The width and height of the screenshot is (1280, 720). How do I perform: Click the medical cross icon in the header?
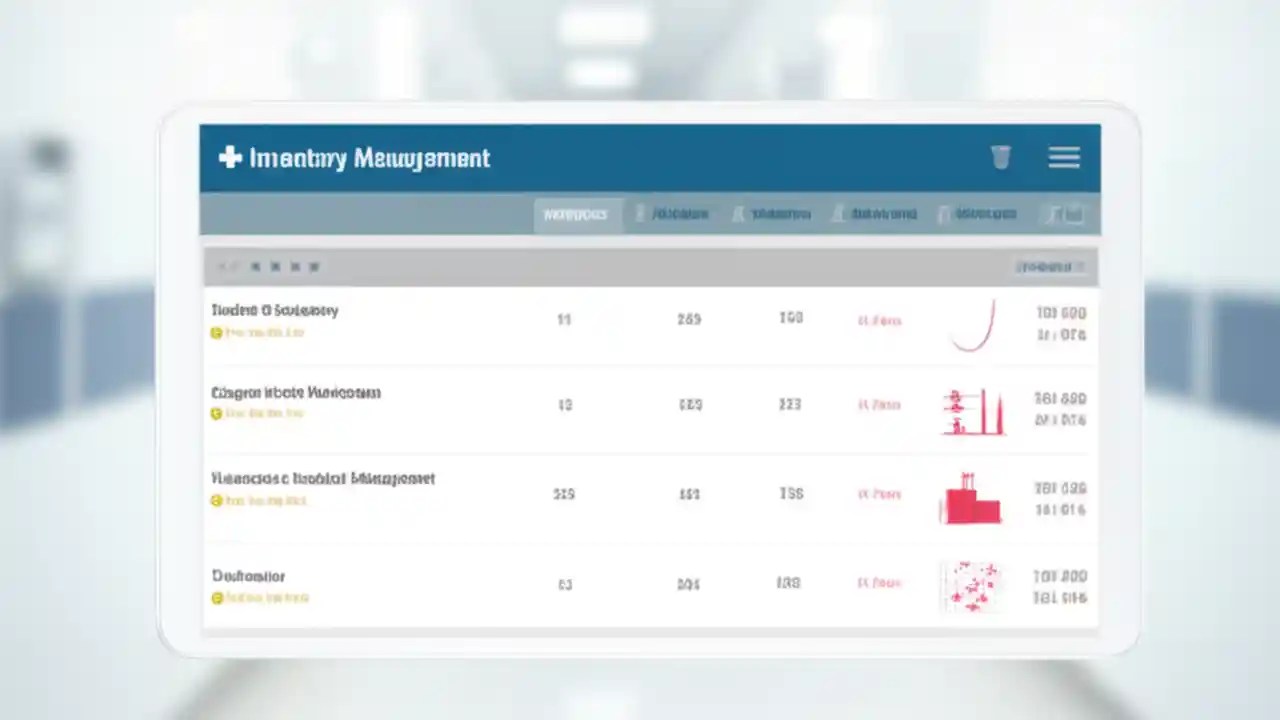227,157
